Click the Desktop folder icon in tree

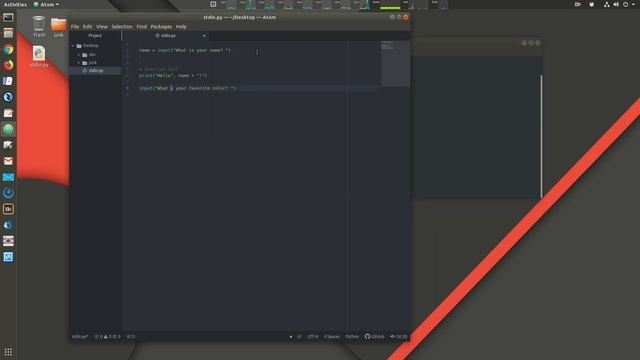click(79, 46)
